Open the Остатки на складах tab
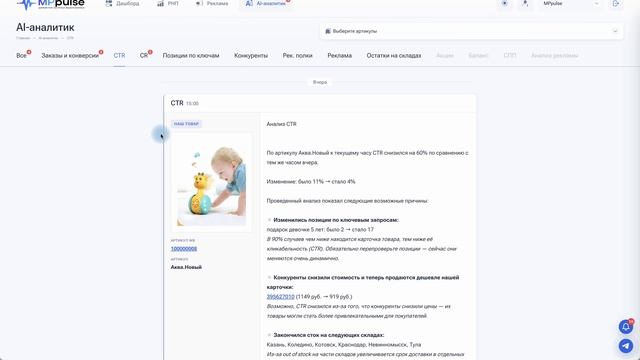 pyautogui.click(x=394, y=56)
